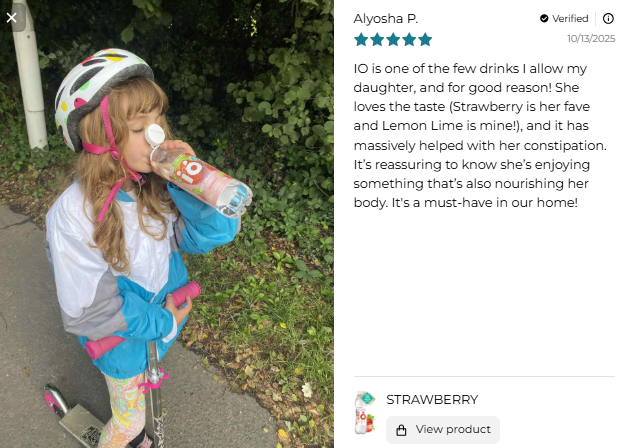Click the fourth rating star
The image size is (625, 448).
pyautogui.click(x=409, y=39)
